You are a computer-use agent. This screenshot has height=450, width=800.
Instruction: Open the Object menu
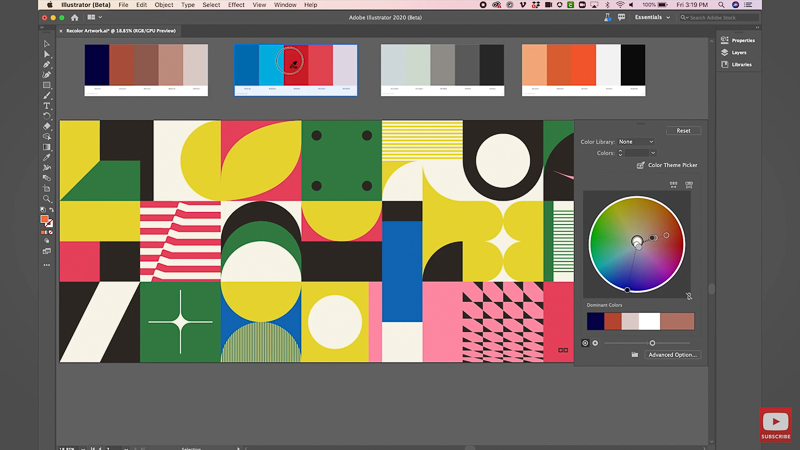tap(163, 5)
